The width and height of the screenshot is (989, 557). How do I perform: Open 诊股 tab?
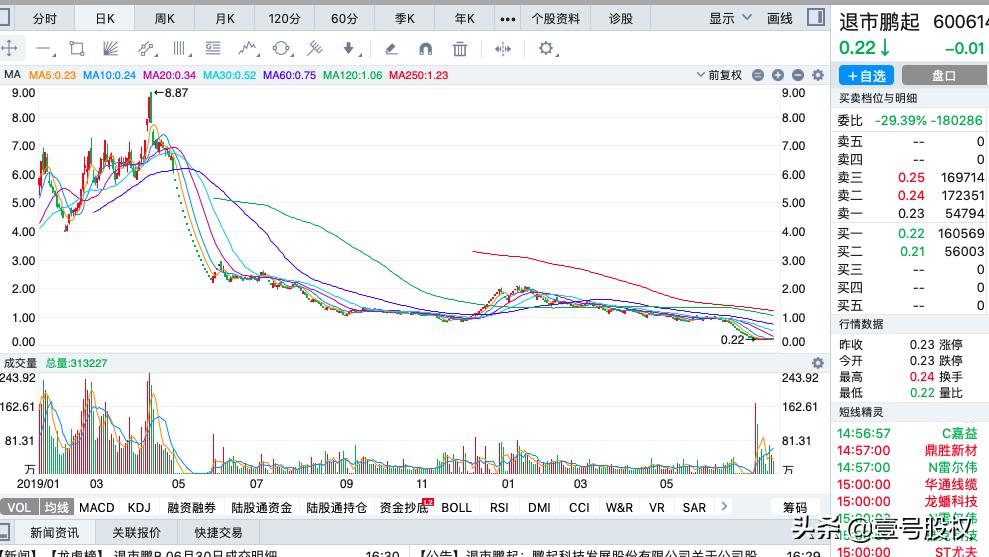tap(621, 19)
